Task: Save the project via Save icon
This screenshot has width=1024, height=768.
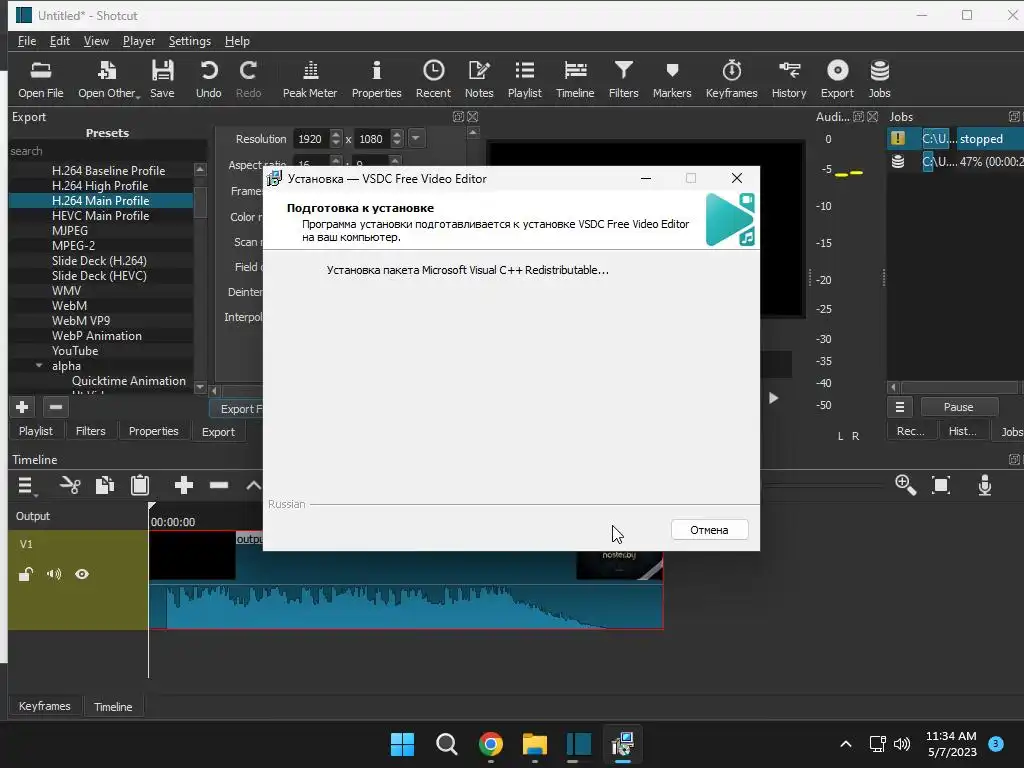Action: (162, 80)
